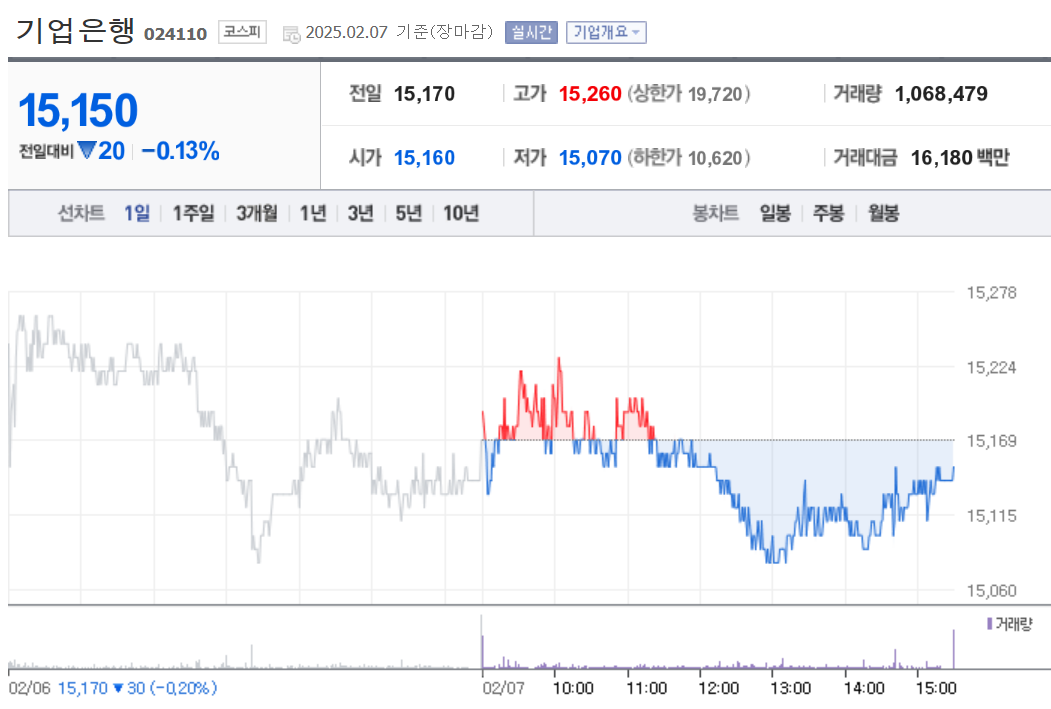
Task: Switch to 월봉 candle chart
Action: [x=883, y=213]
